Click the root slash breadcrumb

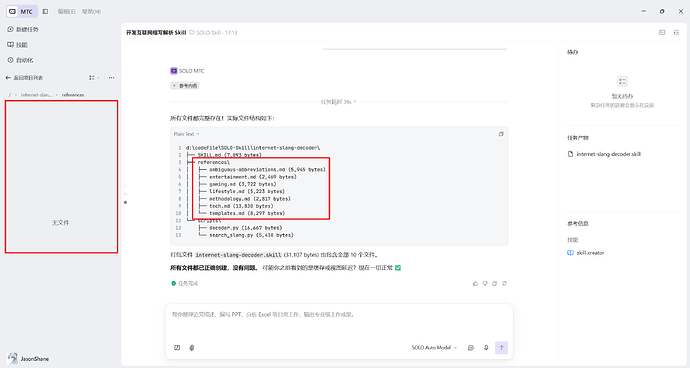click(10, 95)
